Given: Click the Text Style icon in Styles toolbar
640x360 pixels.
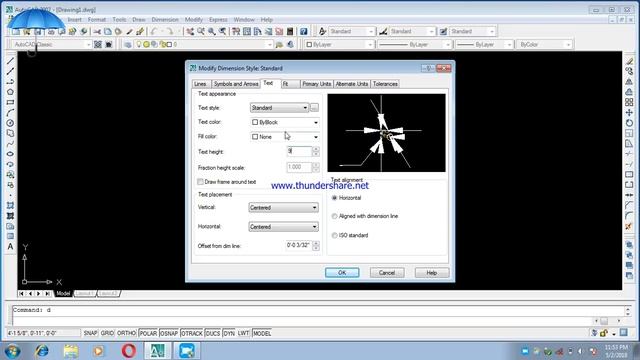Looking at the screenshot, I should [322, 31].
